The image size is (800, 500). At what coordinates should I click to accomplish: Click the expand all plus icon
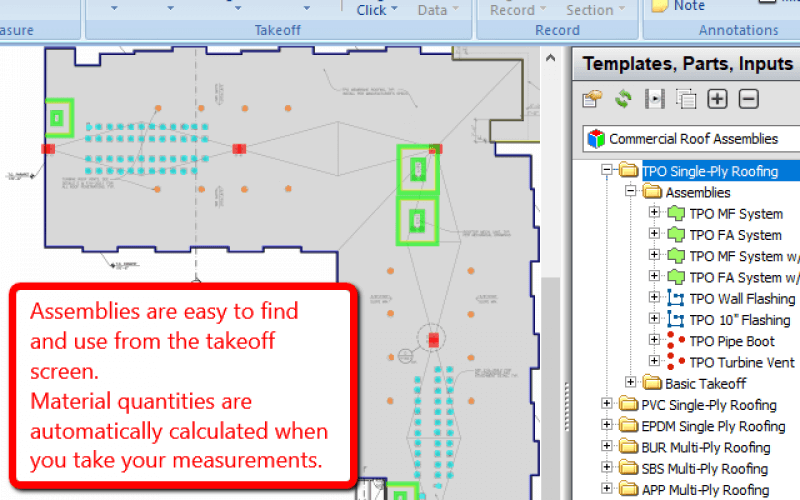pos(717,98)
